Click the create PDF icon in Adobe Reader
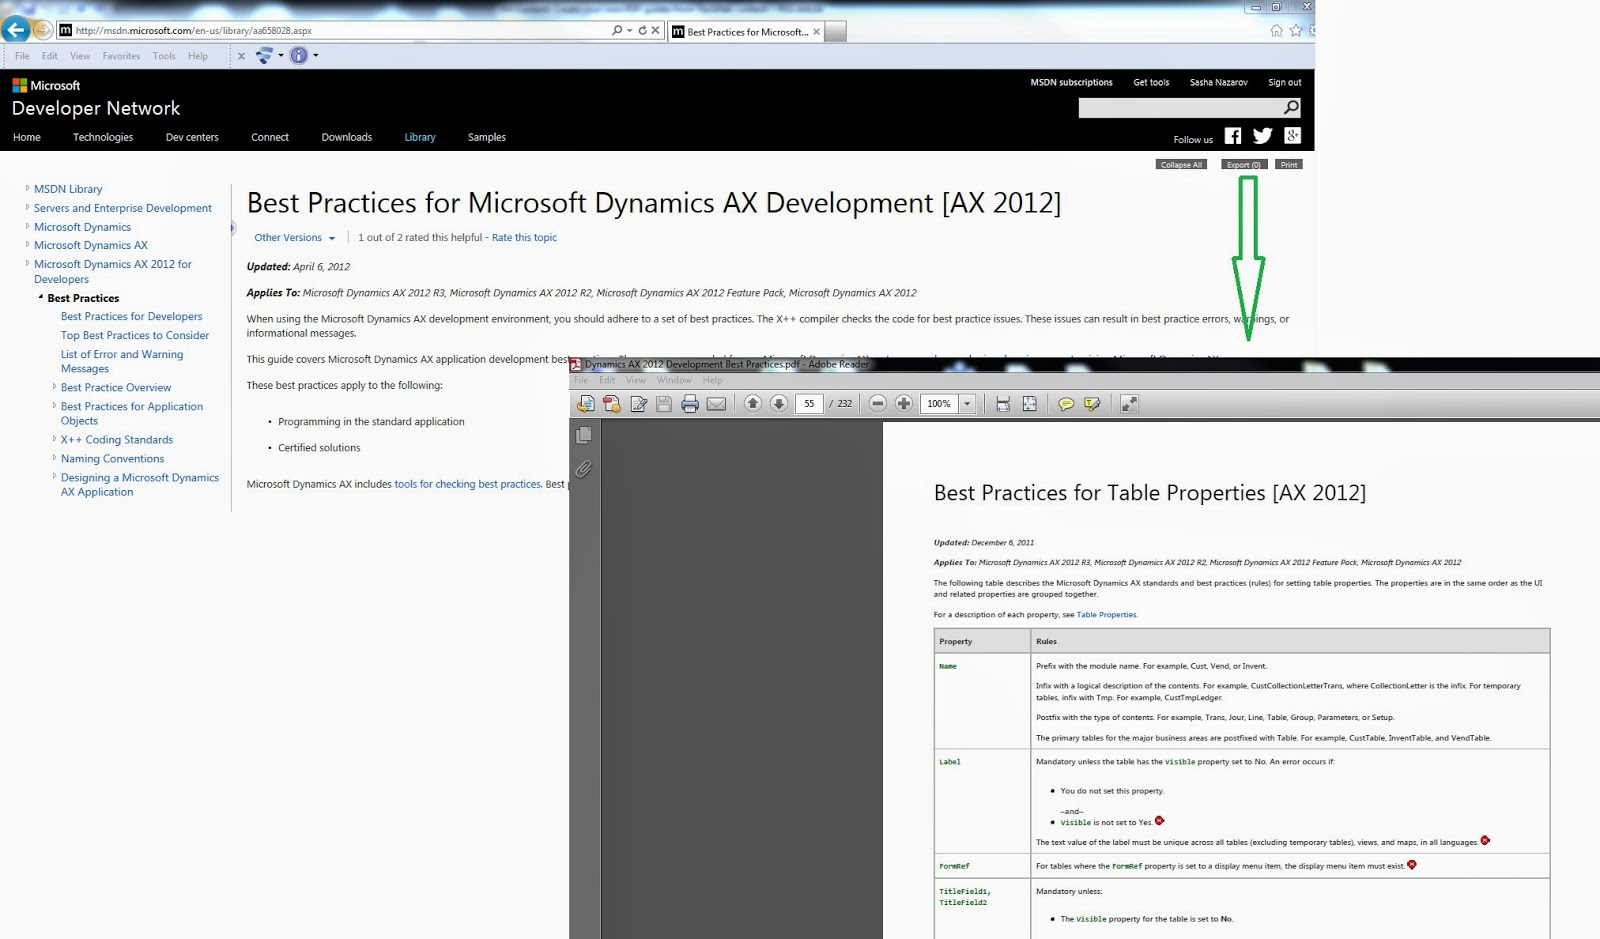This screenshot has width=1600, height=939. pos(612,404)
